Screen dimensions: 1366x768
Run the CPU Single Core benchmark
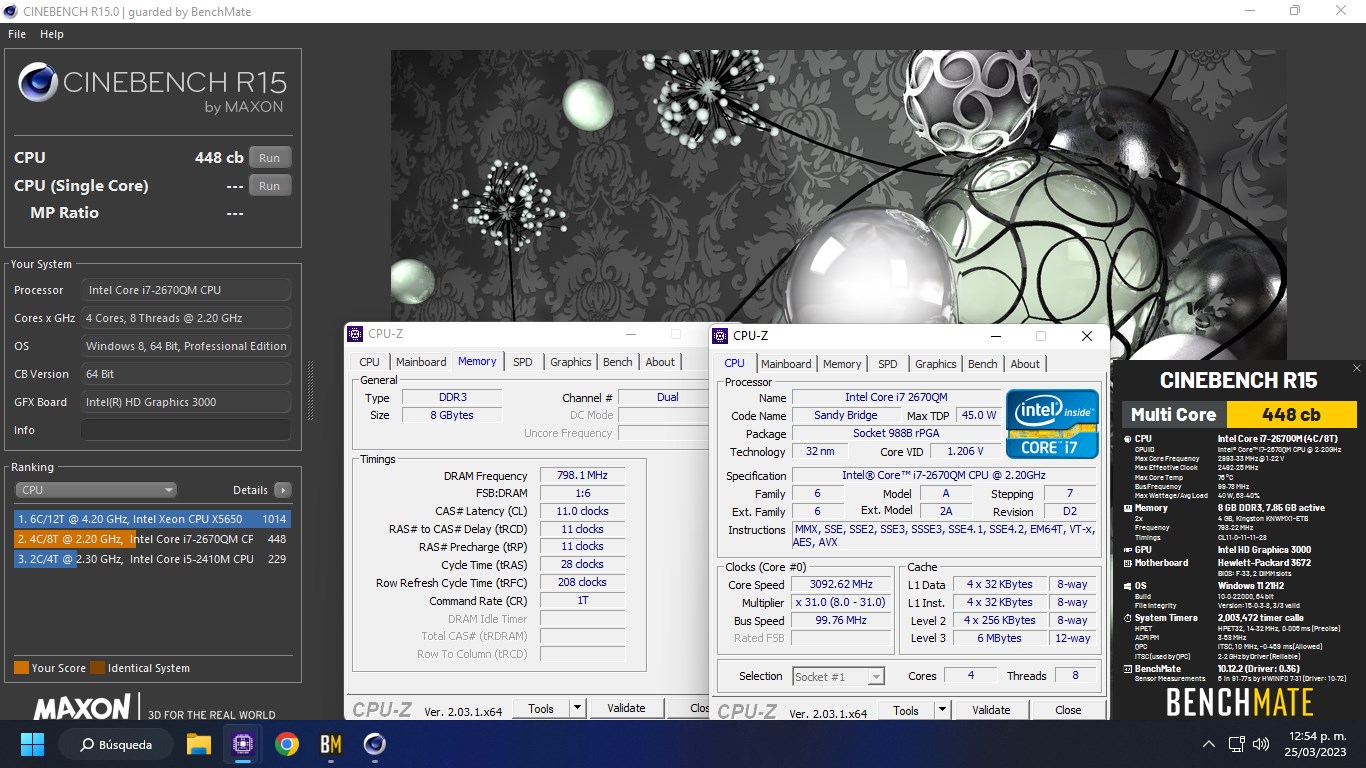tap(270, 186)
